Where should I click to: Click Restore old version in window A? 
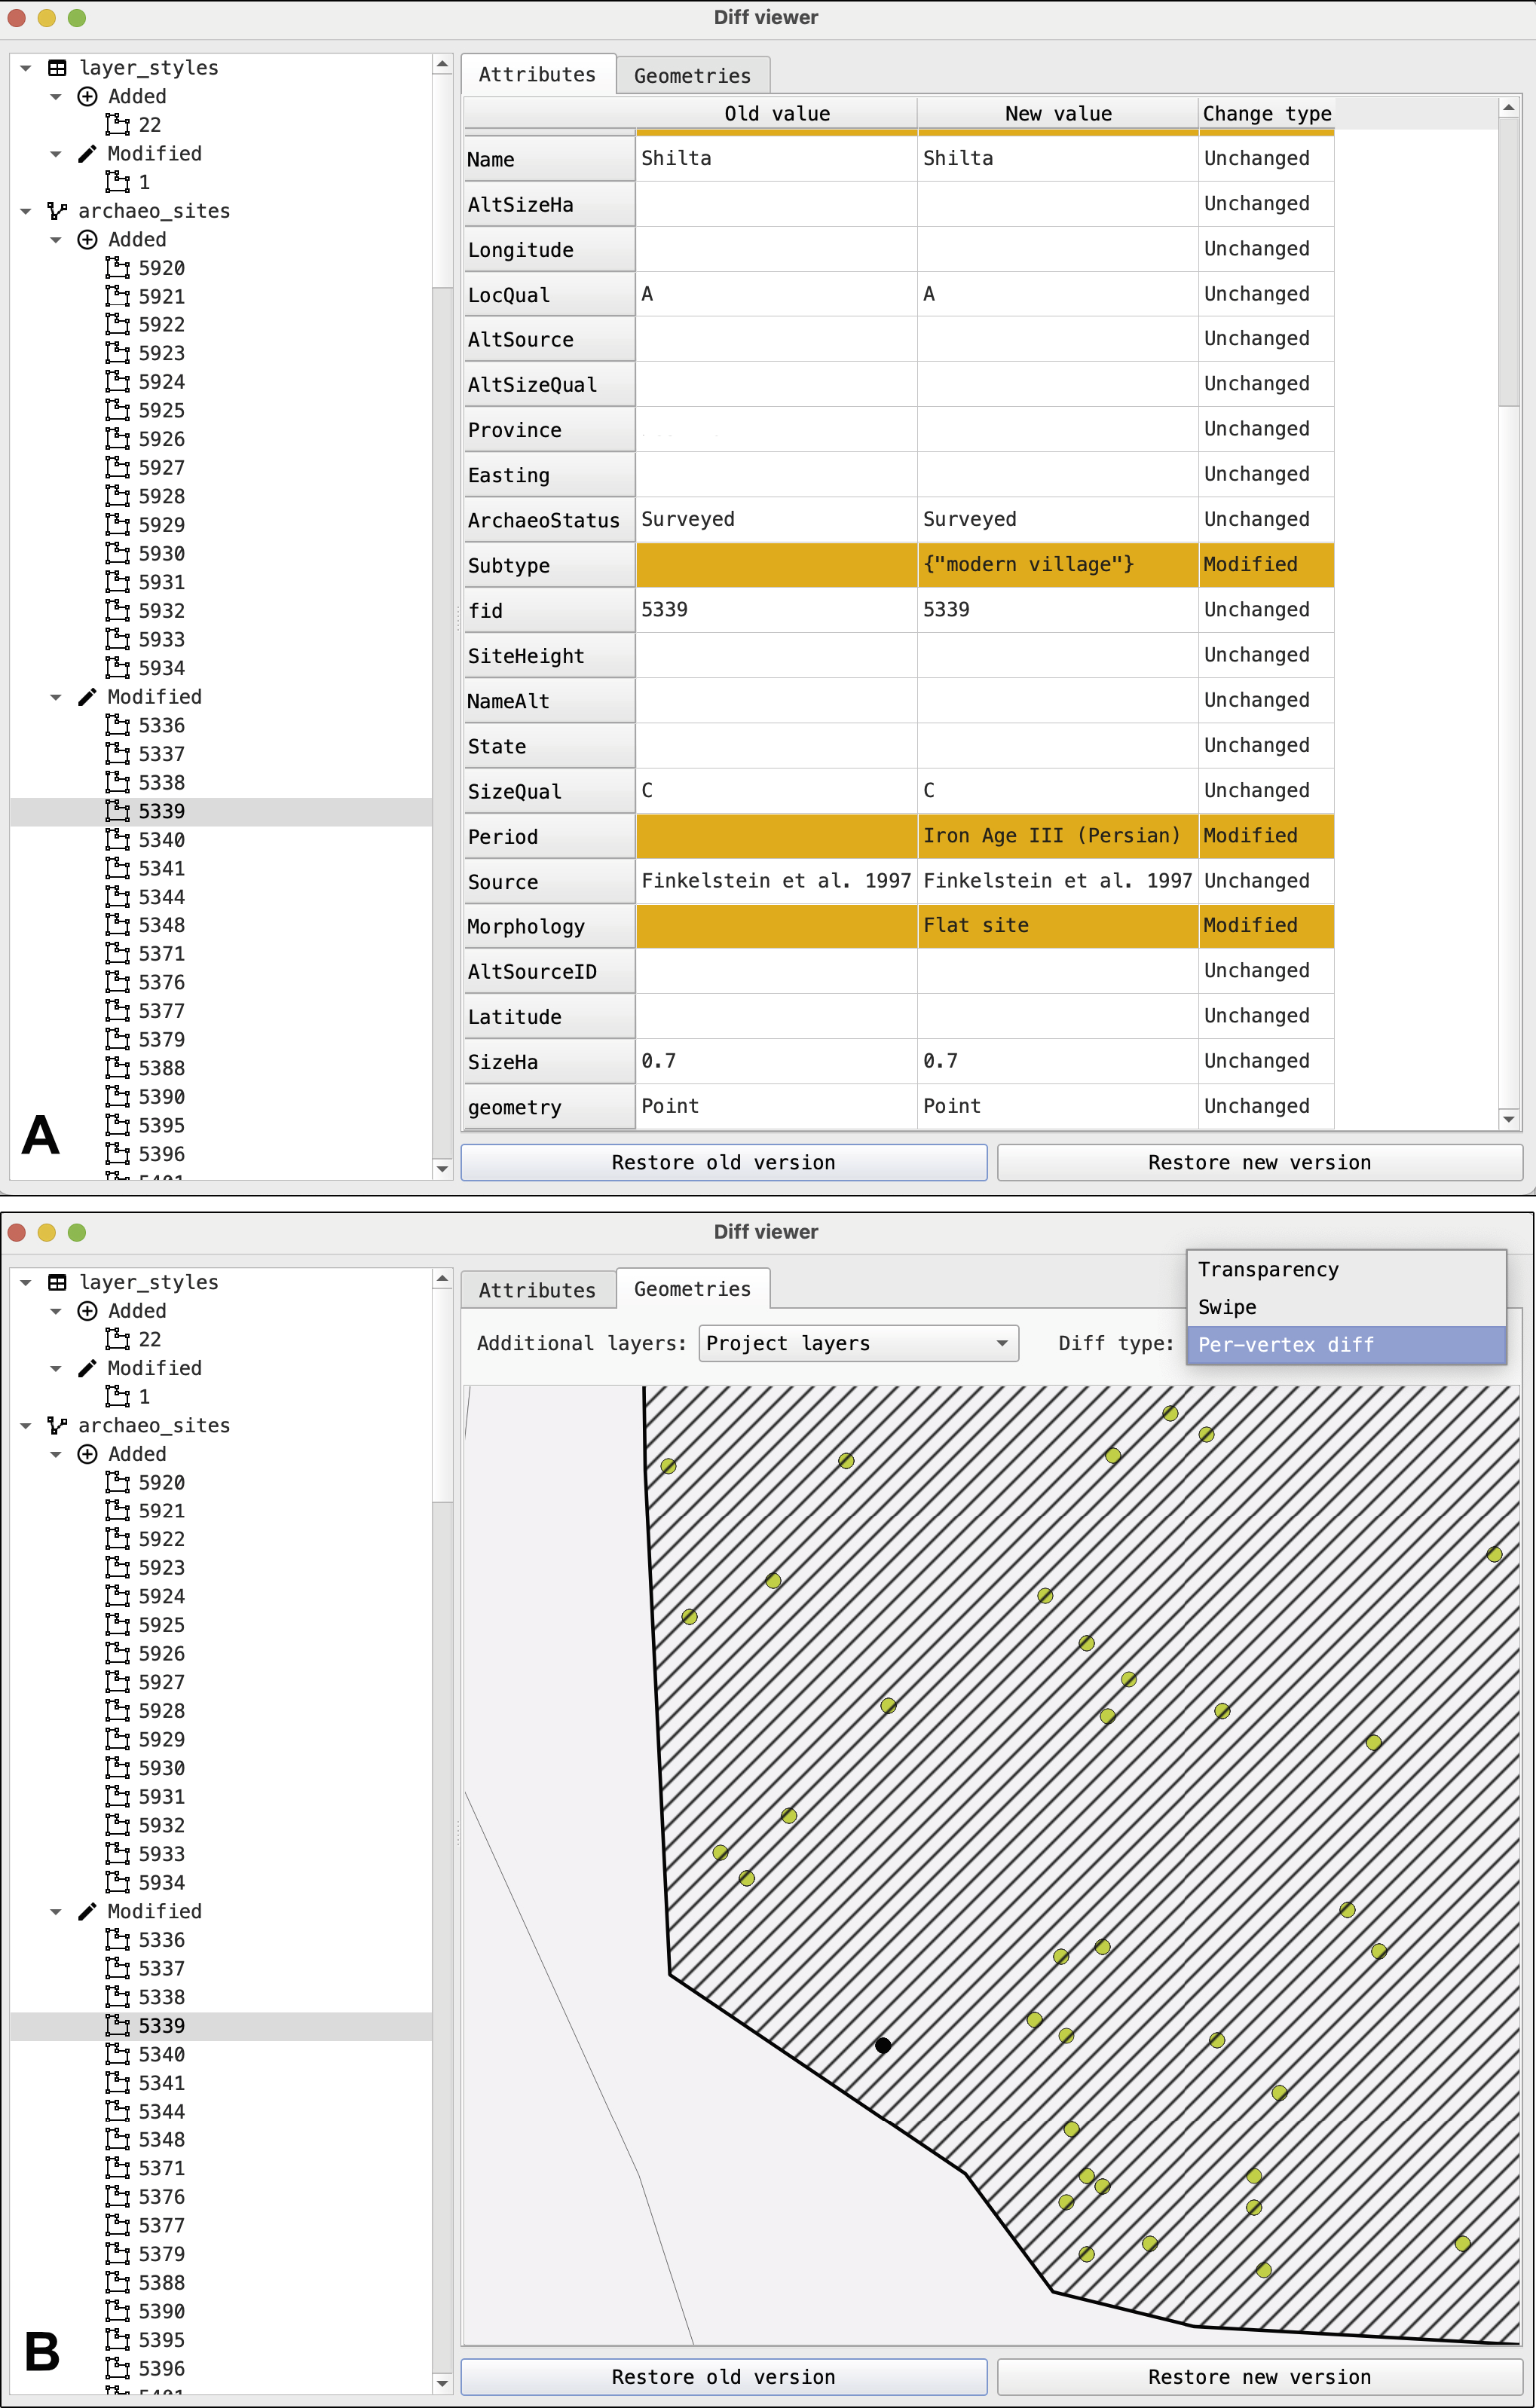[x=724, y=1162]
